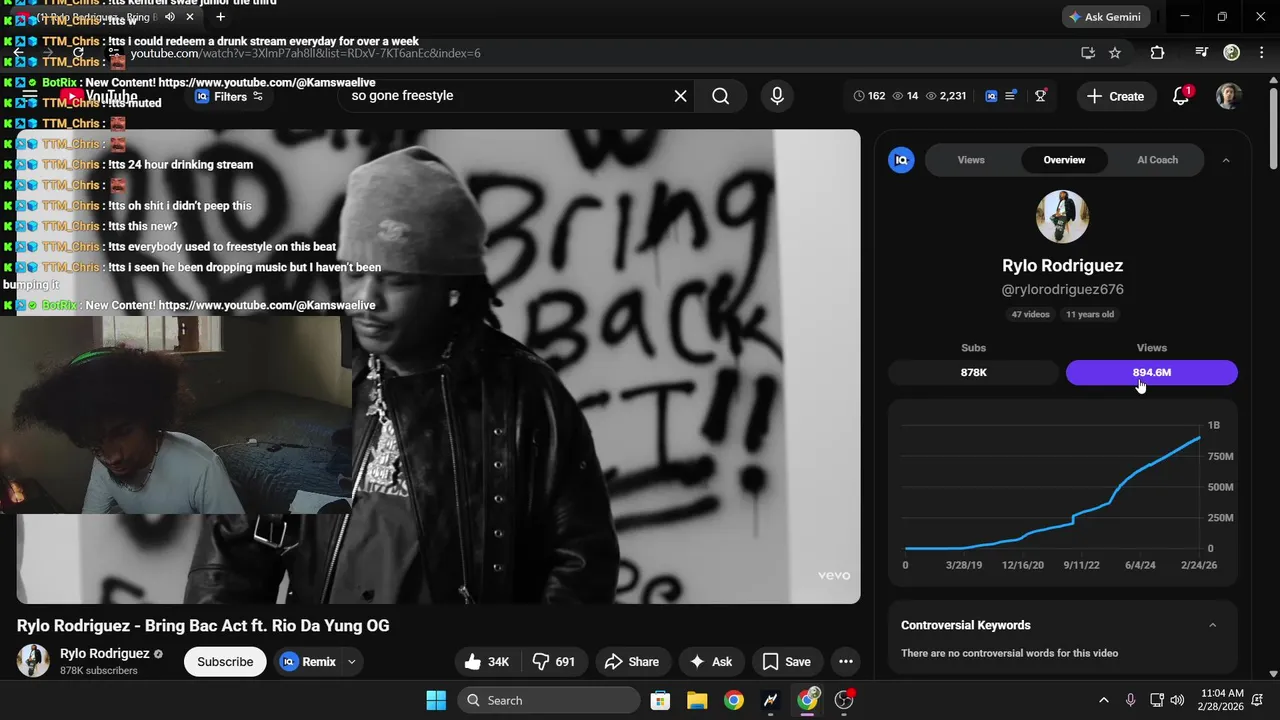Image resolution: width=1280 pixels, height=720 pixels.
Task: Click the magnifier search button in YouTube
Action: [720, 96]
